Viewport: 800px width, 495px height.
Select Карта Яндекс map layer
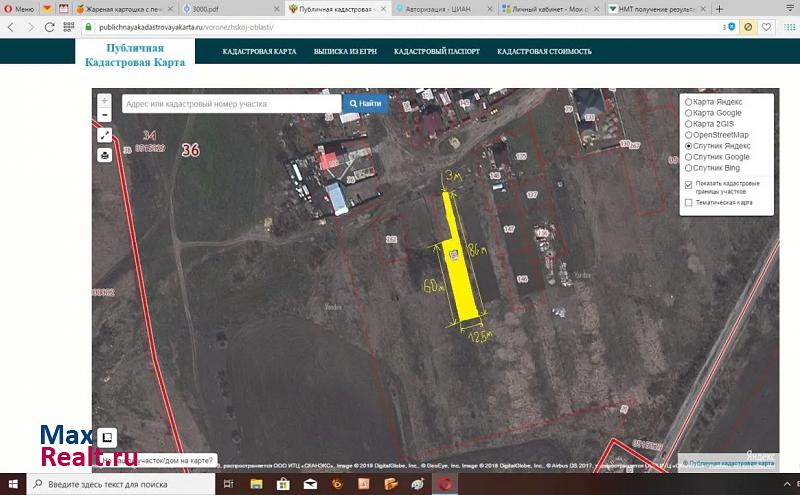click(688, 102)
